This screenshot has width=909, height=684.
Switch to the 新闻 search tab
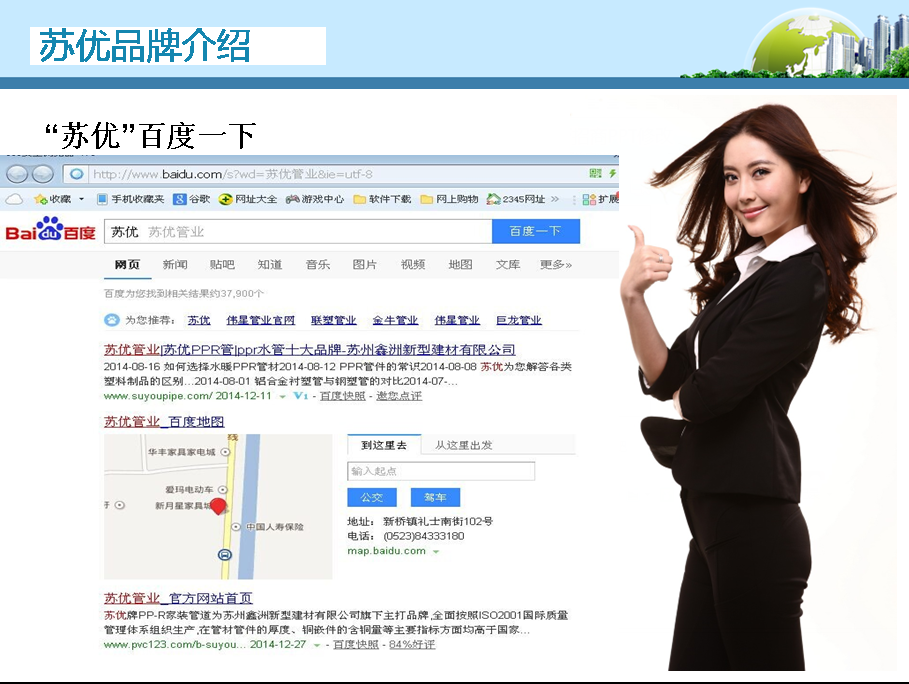point(175,265)
